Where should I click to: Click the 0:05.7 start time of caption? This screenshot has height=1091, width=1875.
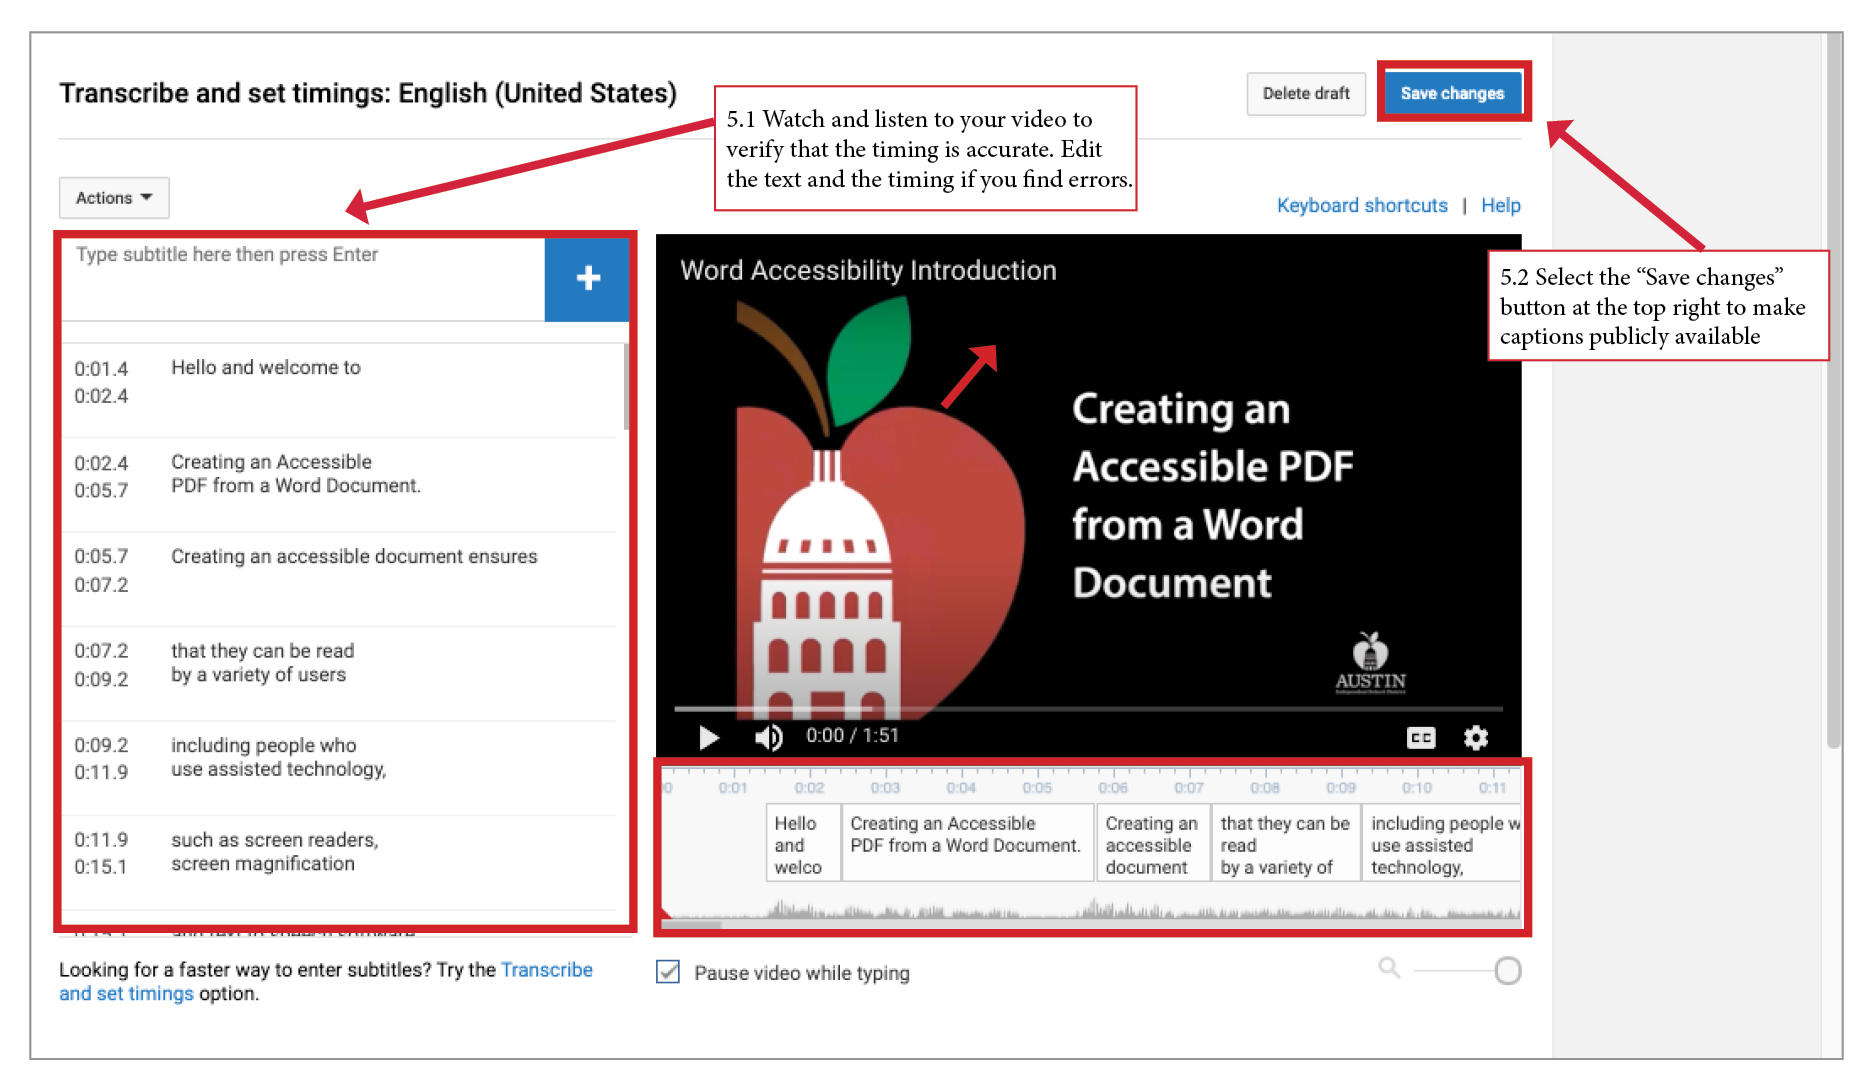[101, 556]
